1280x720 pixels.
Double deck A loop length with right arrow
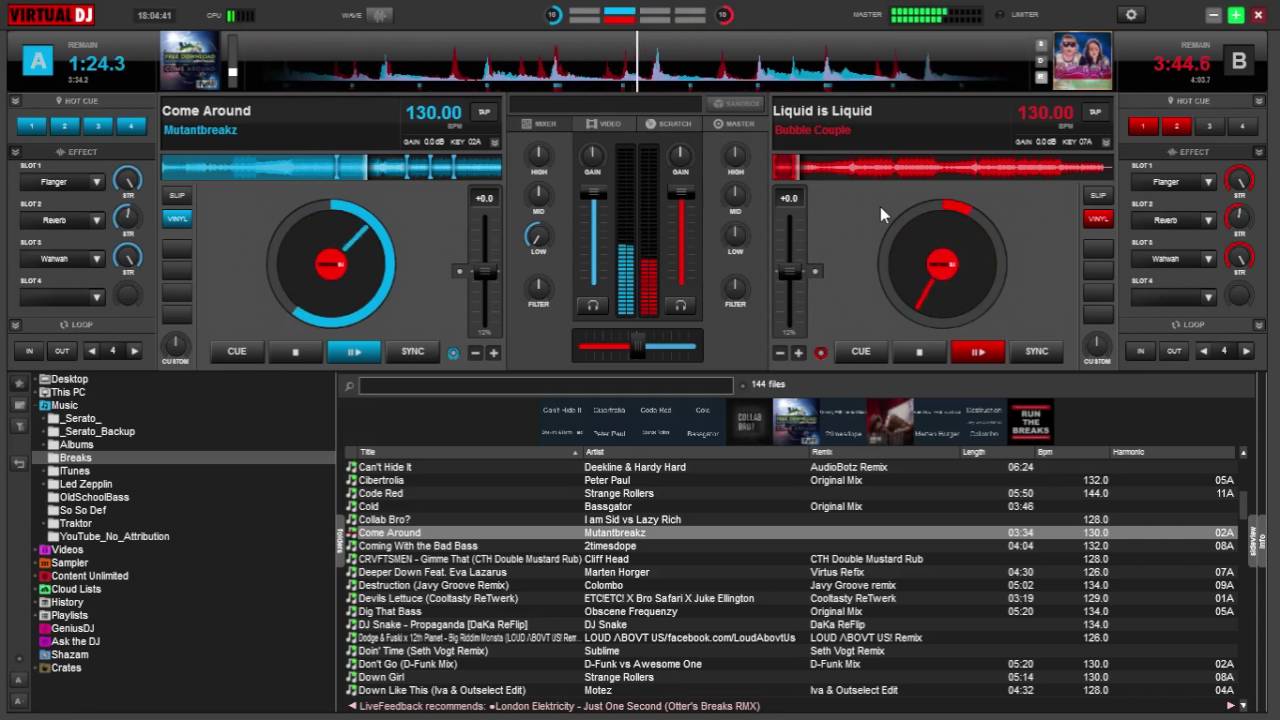tap(134, 351)
